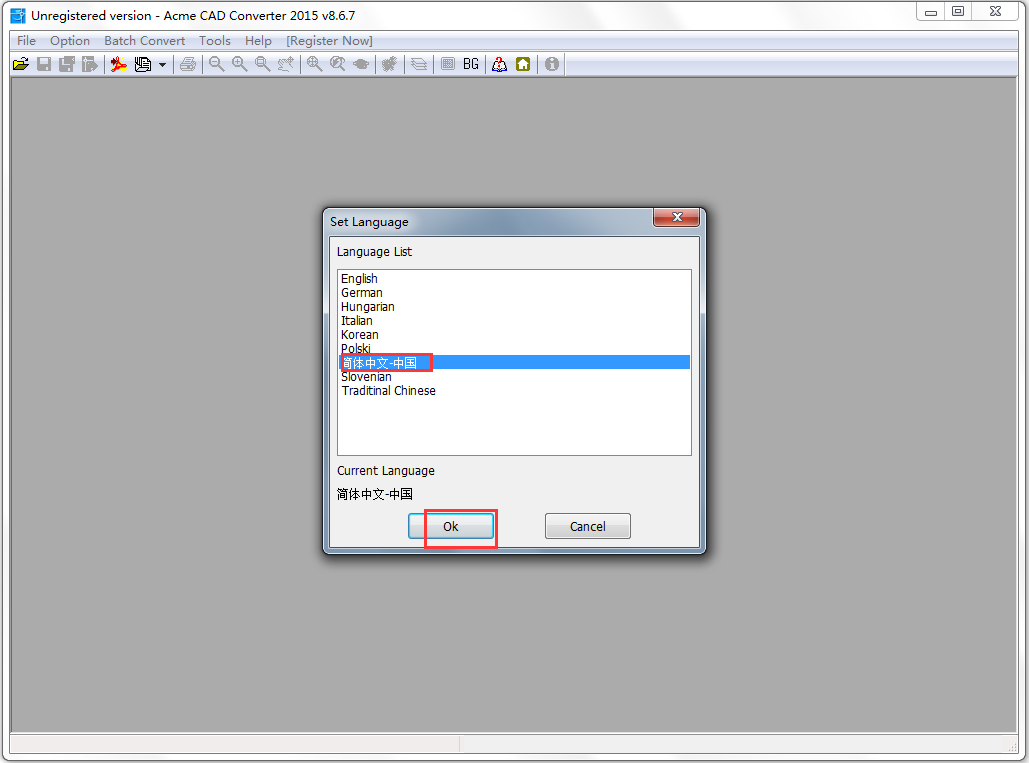Select the Zoom Out tool
The height and width of the screenshot is (763, 1029).
[216, 64]
